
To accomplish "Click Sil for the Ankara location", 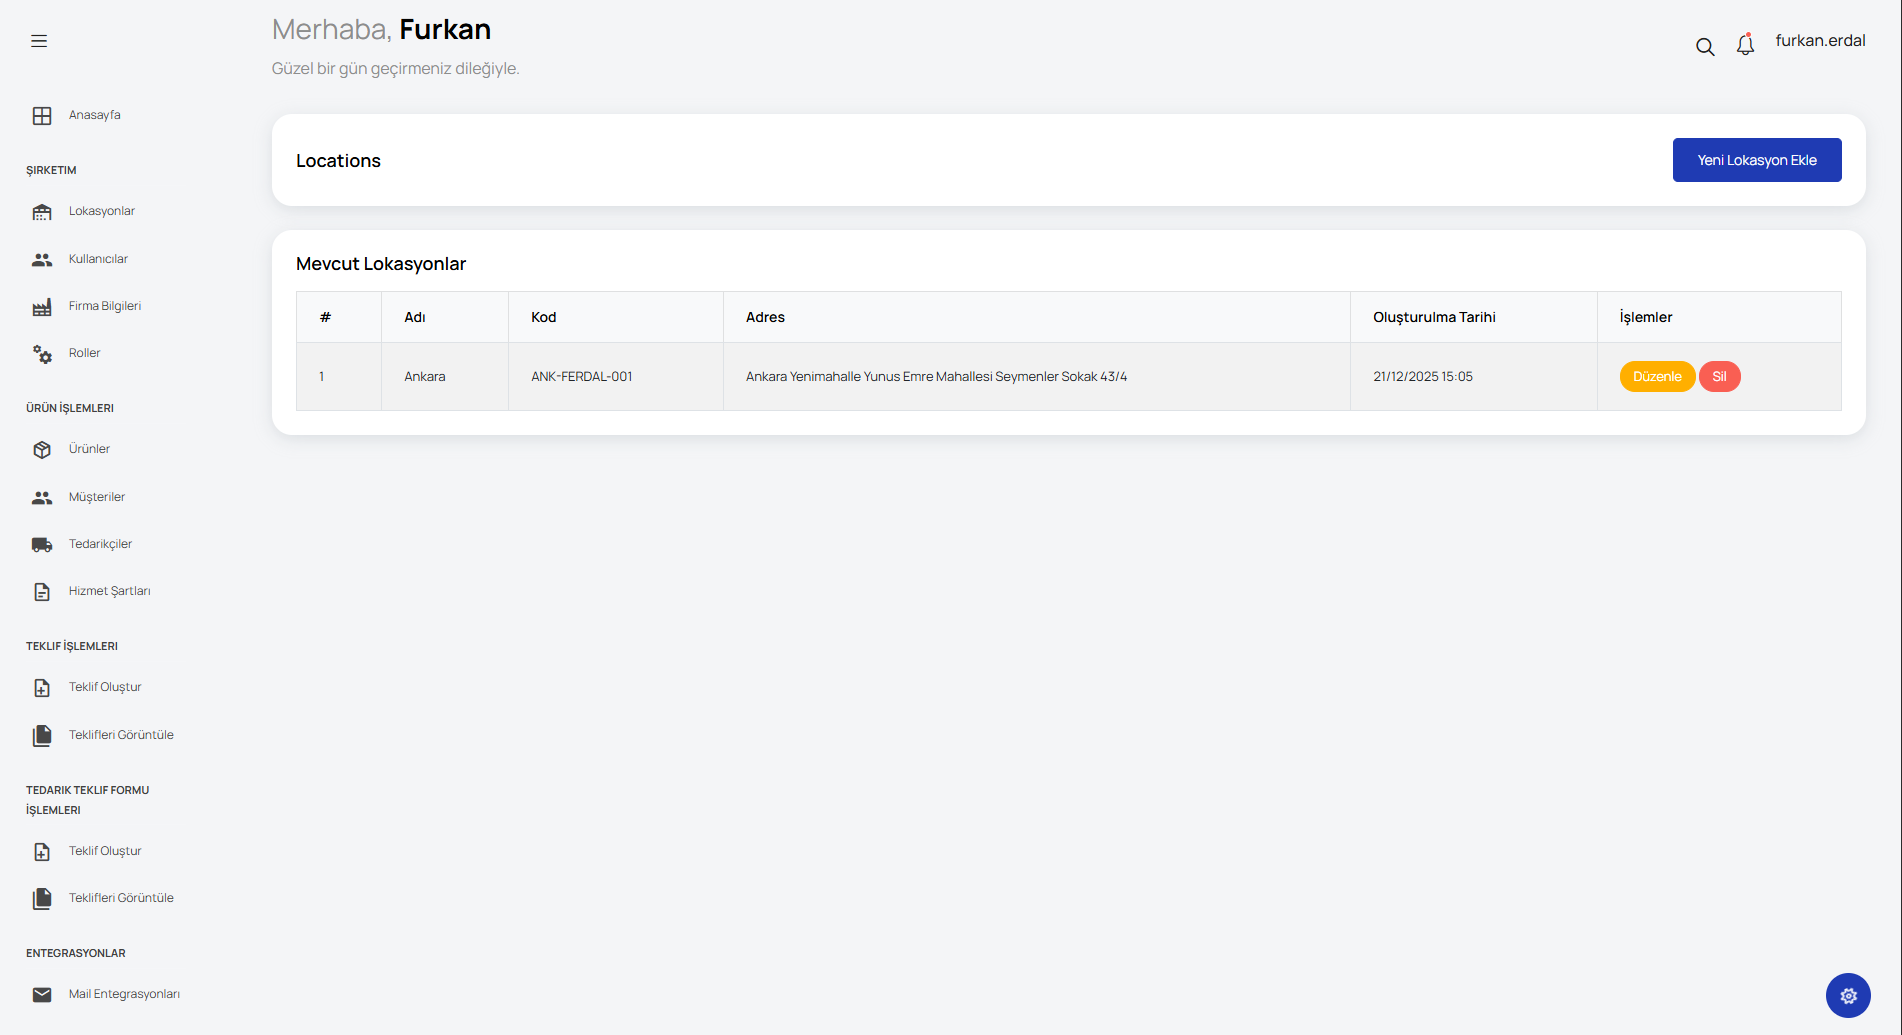I will click(x=1719, y=377).
